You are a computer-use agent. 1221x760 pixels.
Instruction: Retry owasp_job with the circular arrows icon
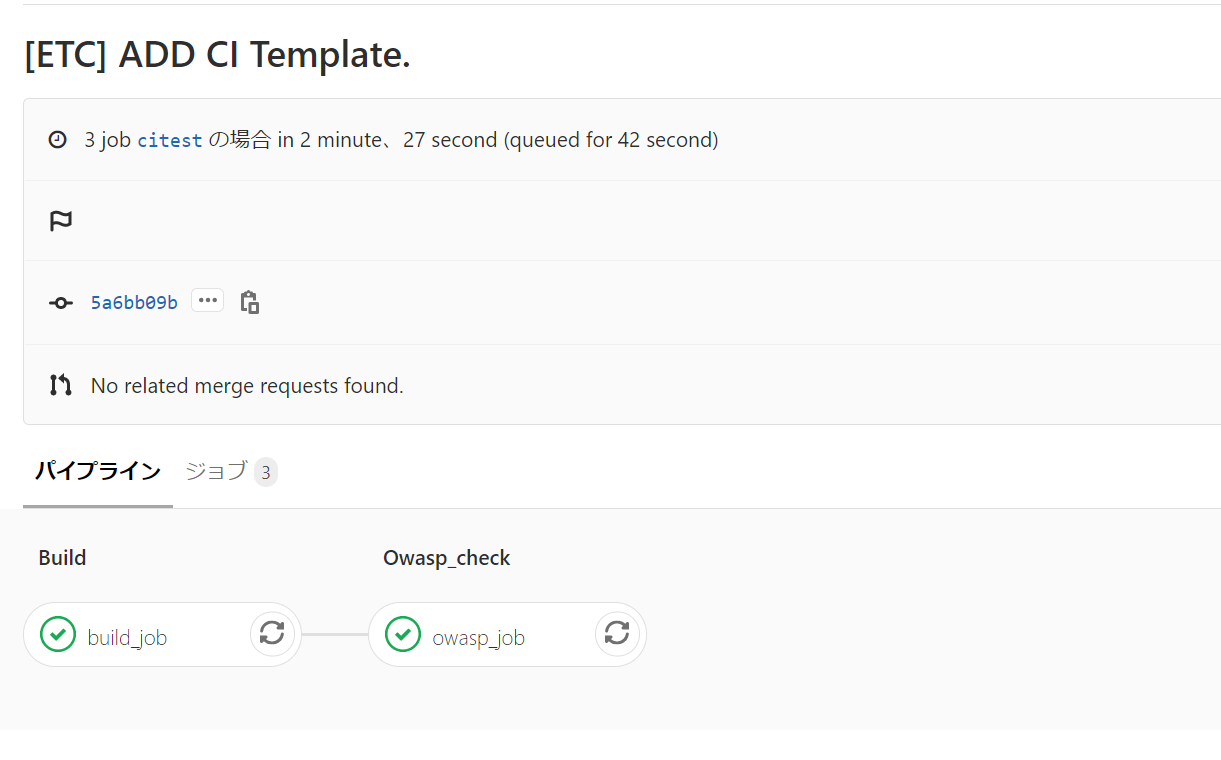click(x=617, y=633)
